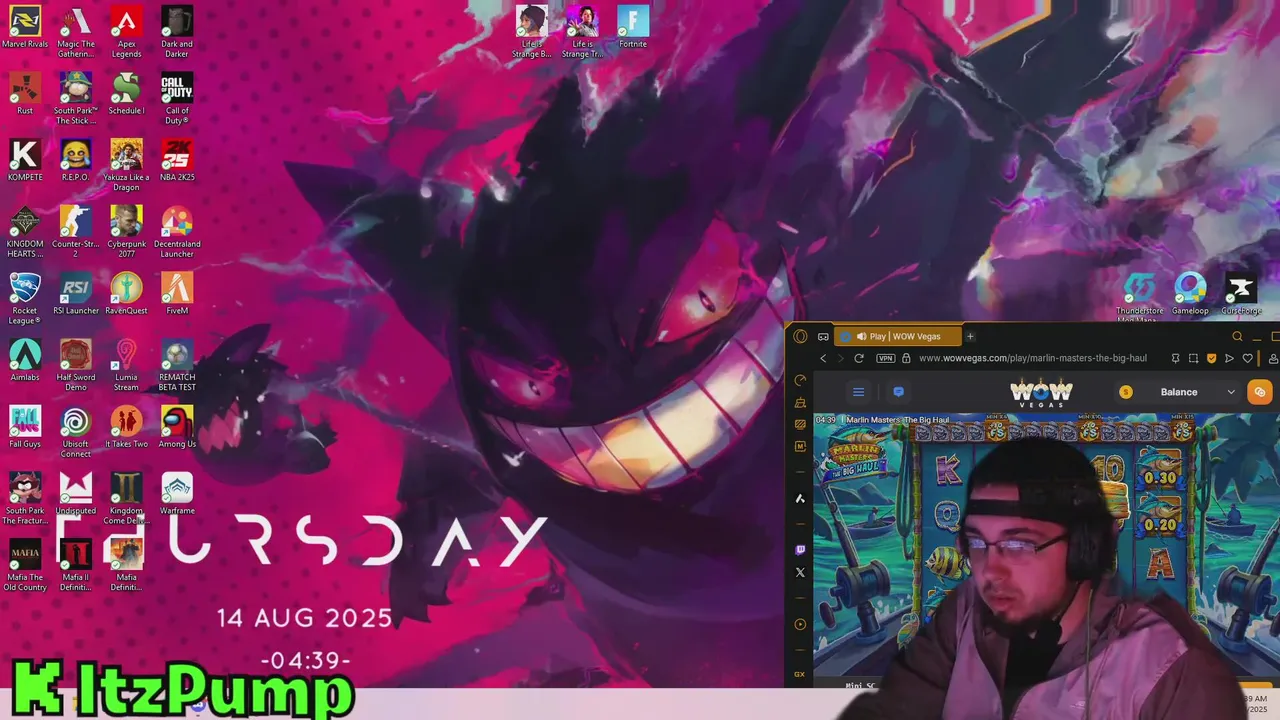Launch the REMATCH BETA TEST icon
This screenshot has width=1280, height=720.
[177, 366]
